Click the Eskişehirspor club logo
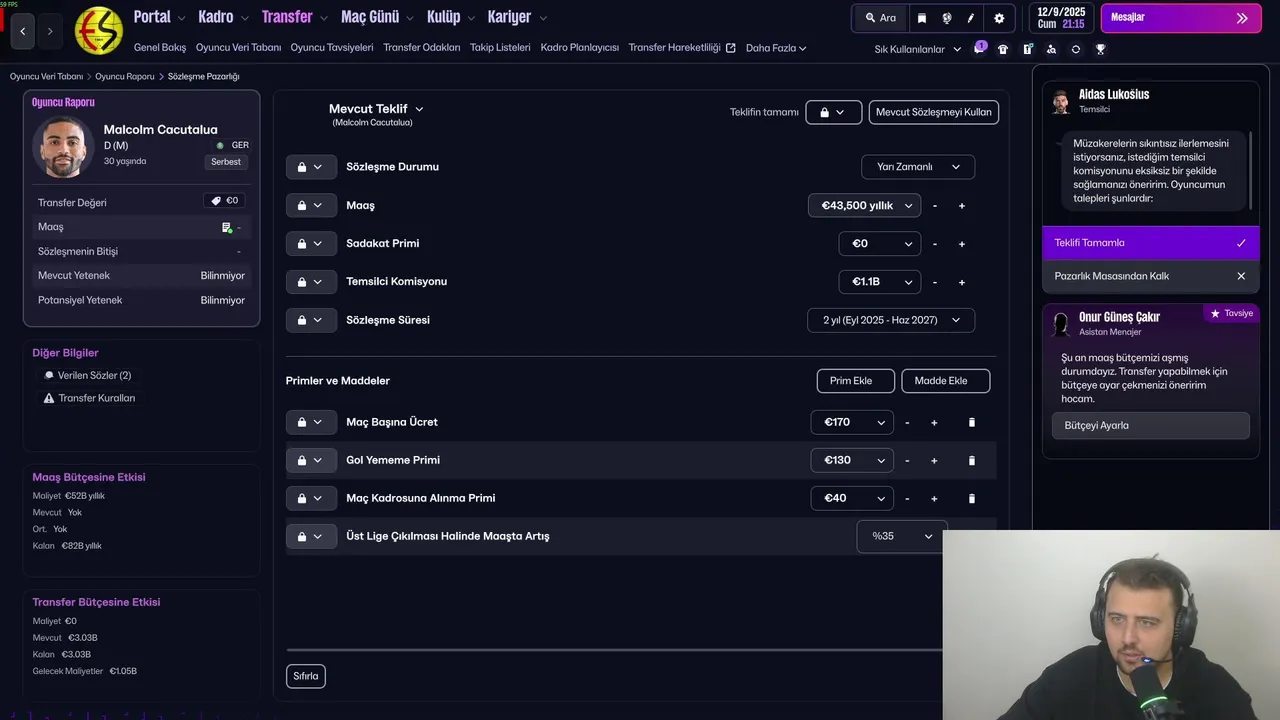Viewport: 1280px width, 720px height. point(99,30)
